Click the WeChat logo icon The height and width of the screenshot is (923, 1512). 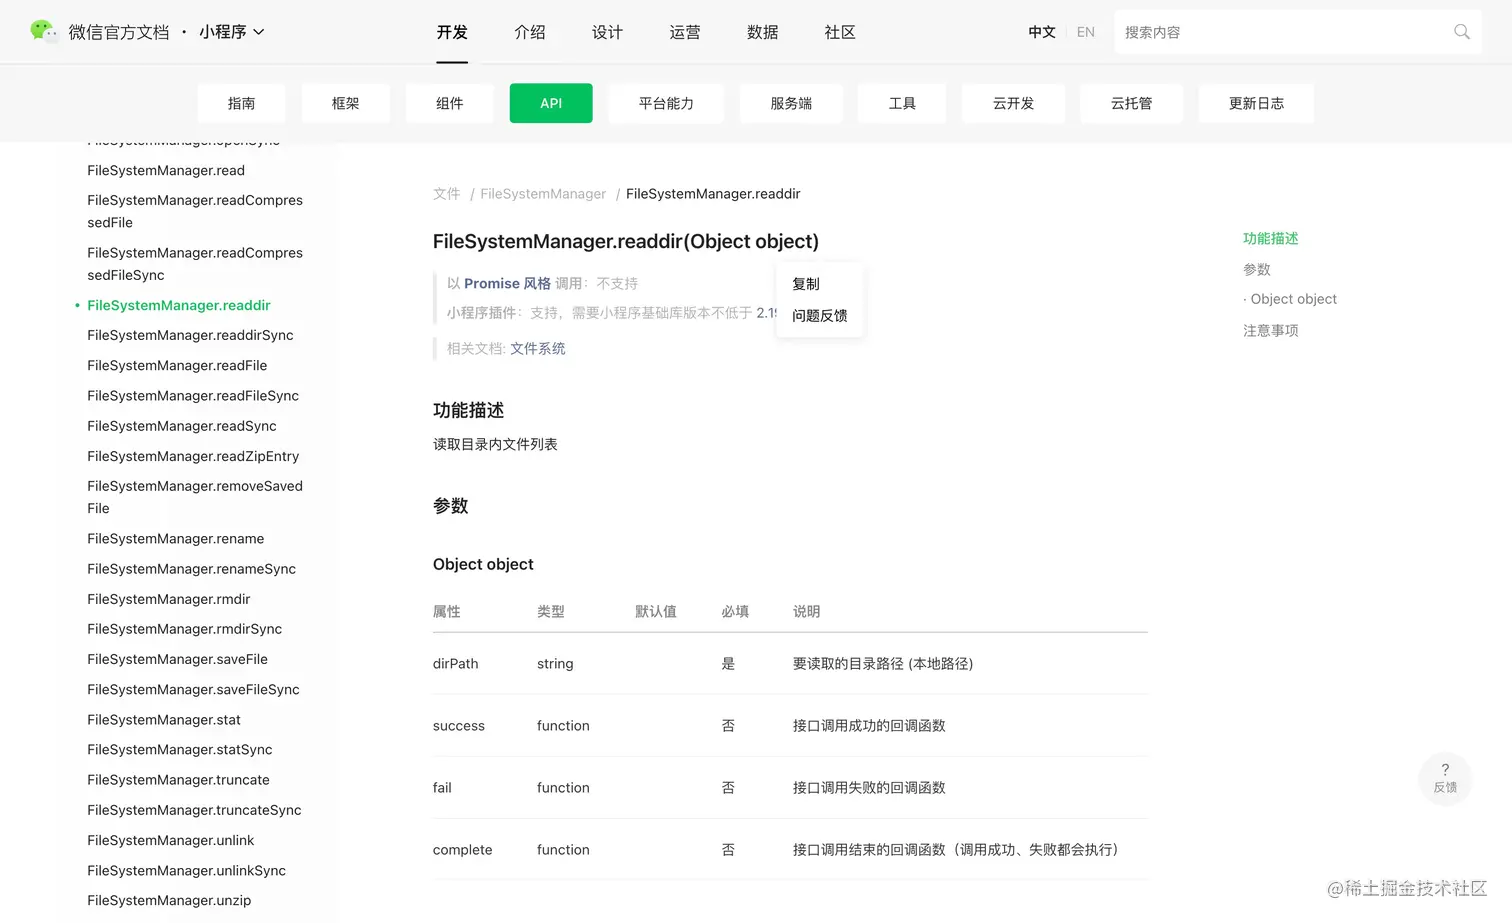coord(43,31)
